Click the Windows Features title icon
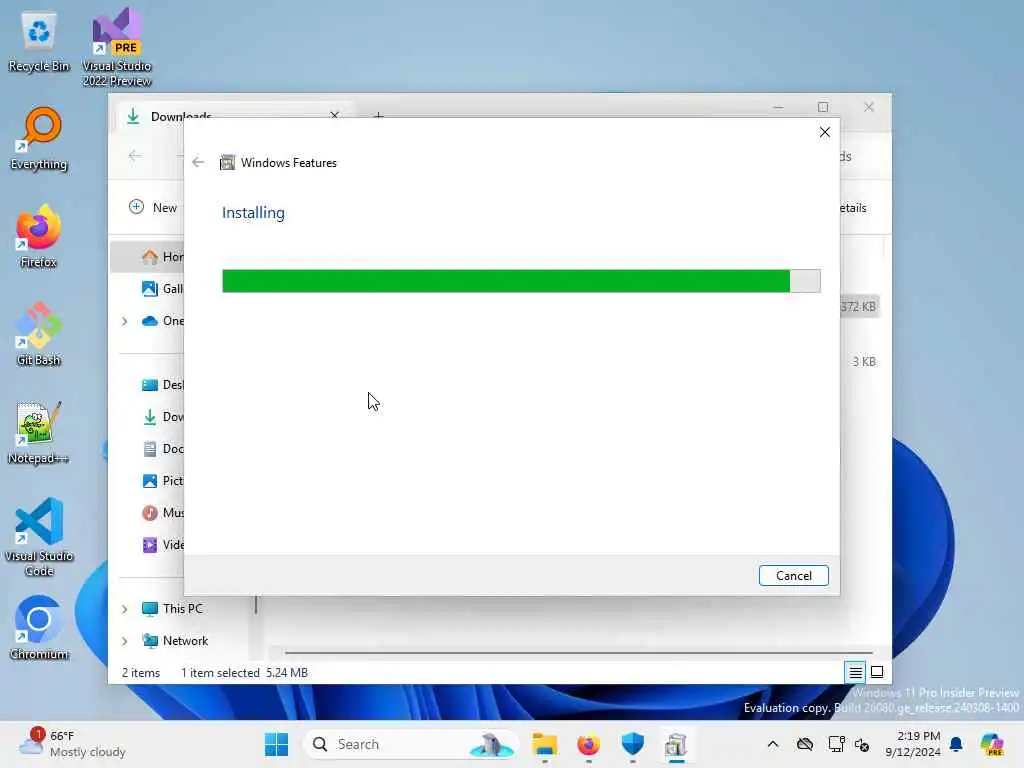The width and height of the screenshot is (1024, 768). [227, 163]
